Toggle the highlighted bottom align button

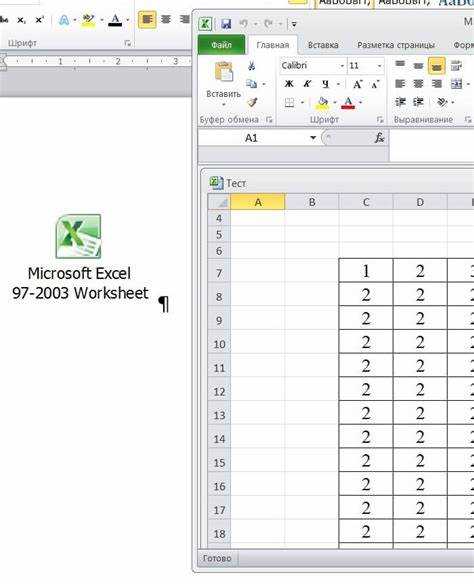(x=436, y=66)
